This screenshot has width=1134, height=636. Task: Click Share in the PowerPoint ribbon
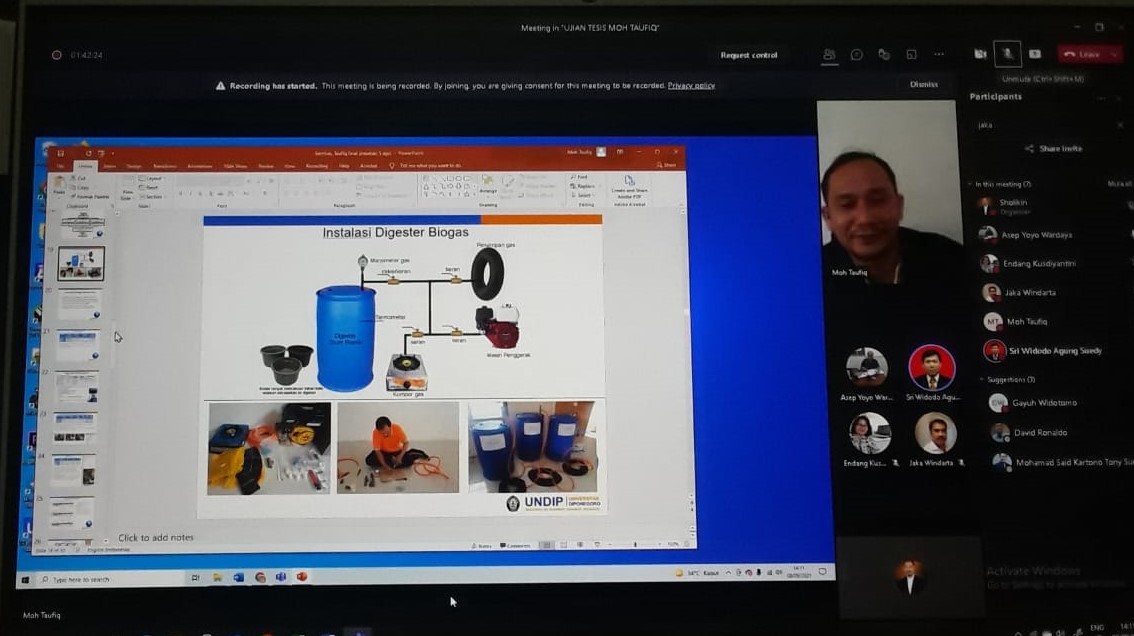[x=667, y=166]
